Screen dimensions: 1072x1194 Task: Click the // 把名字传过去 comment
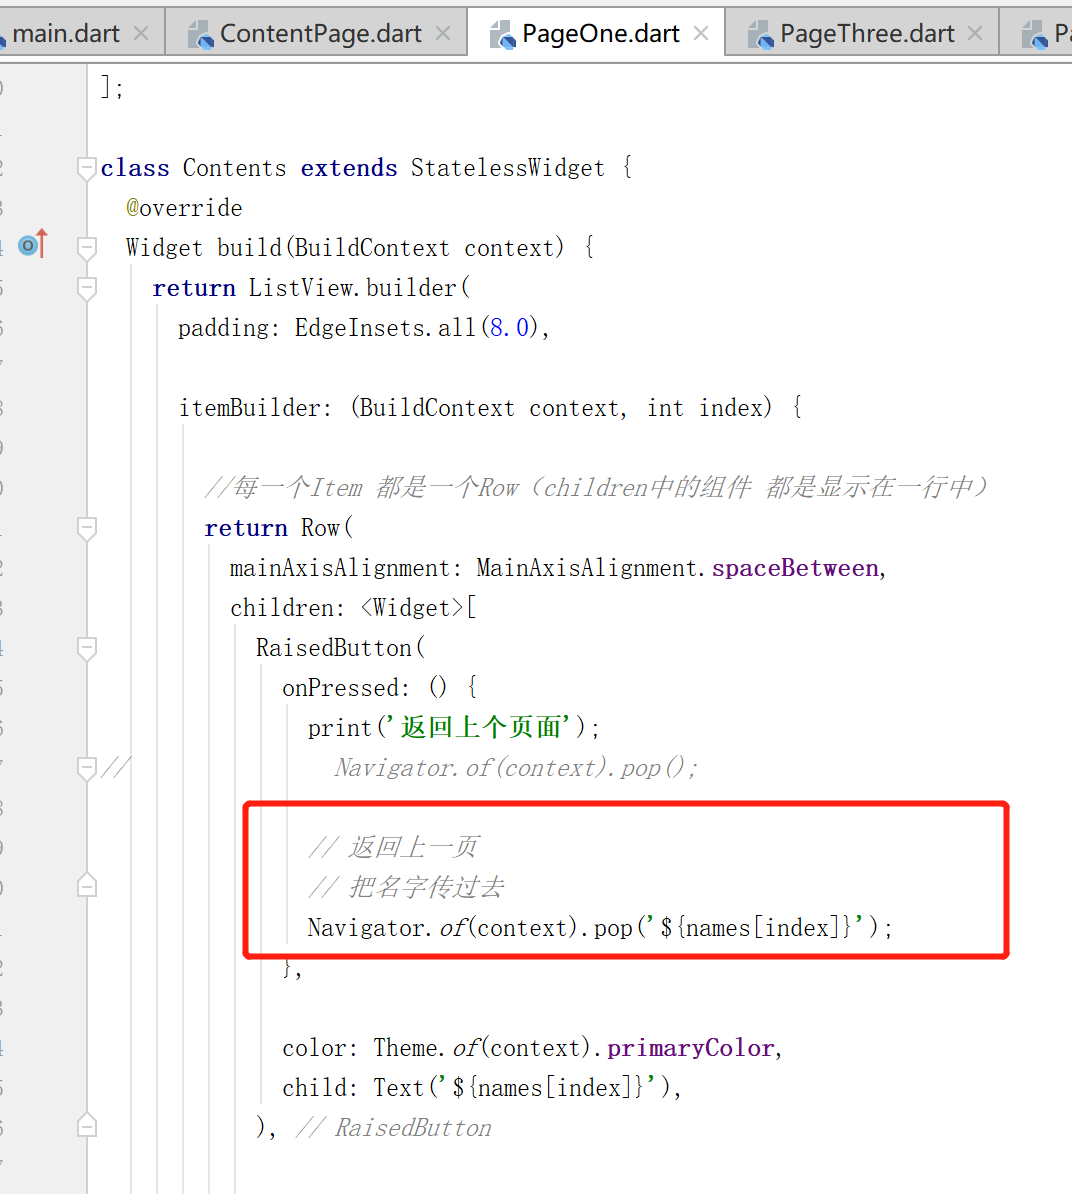coord(406,887)
